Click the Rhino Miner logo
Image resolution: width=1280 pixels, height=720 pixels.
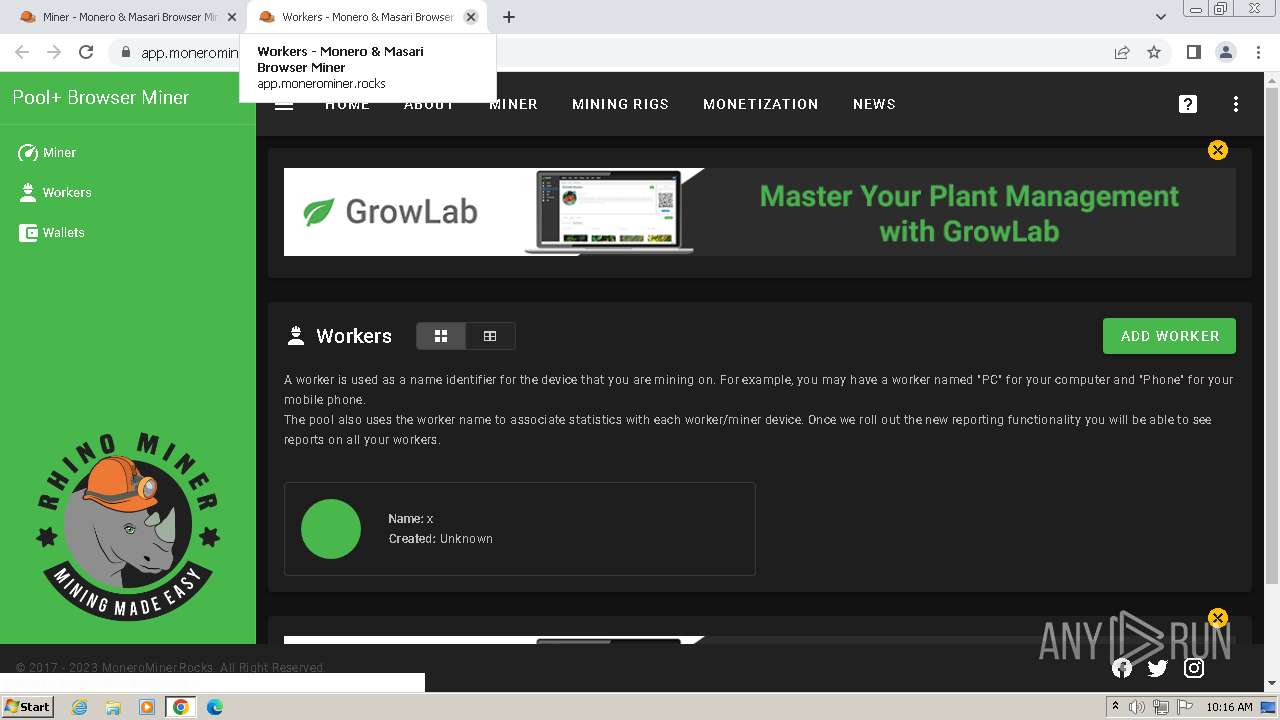[x=127, y=527]
